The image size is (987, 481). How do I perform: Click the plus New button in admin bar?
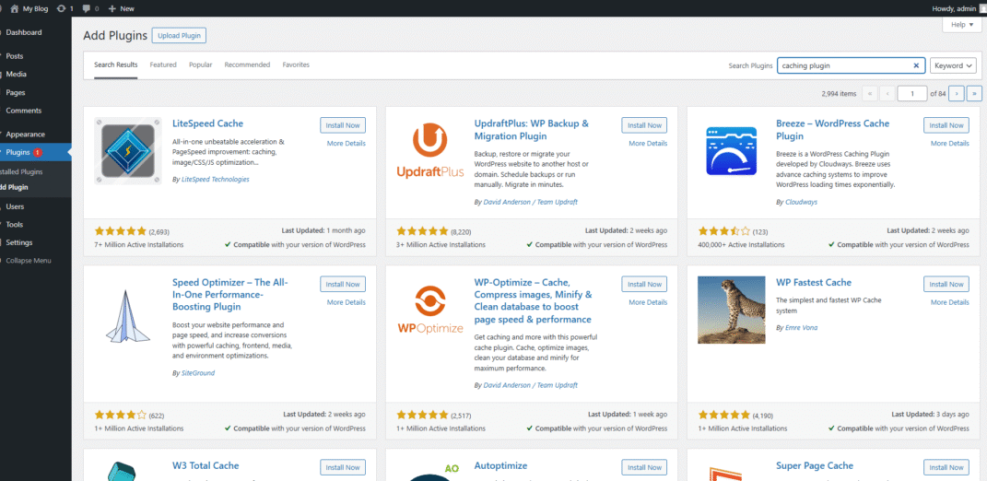(x=121, y=9)
